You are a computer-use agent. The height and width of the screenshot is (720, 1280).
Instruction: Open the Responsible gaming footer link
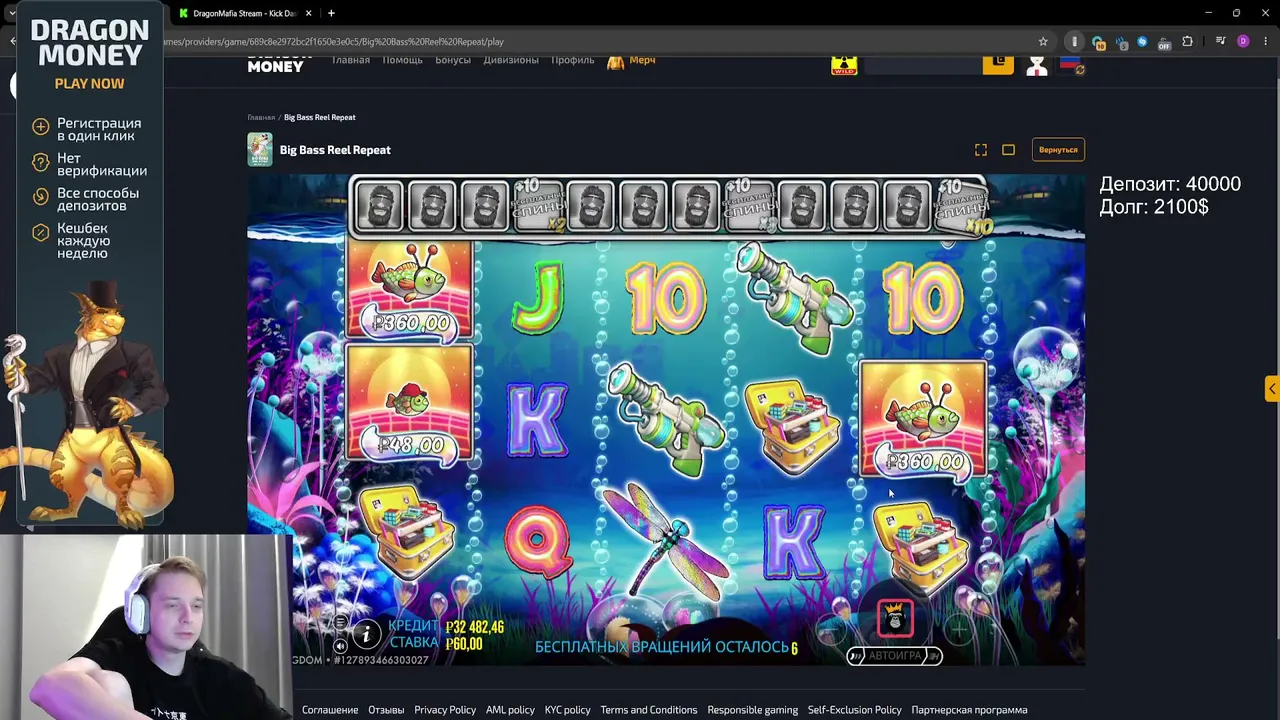(753, 710)
